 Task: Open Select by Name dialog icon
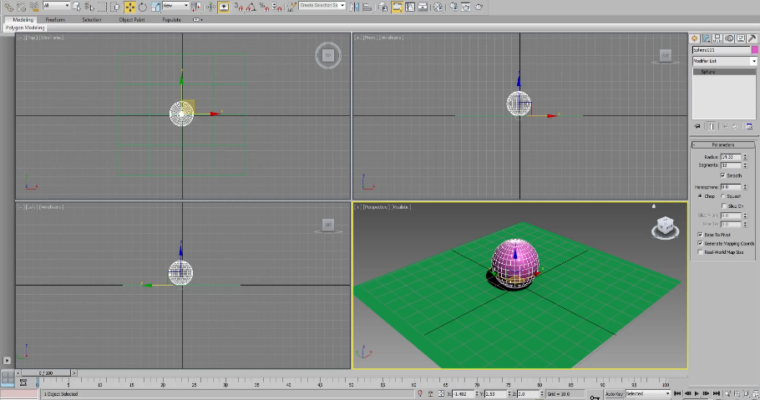[90, 7]
